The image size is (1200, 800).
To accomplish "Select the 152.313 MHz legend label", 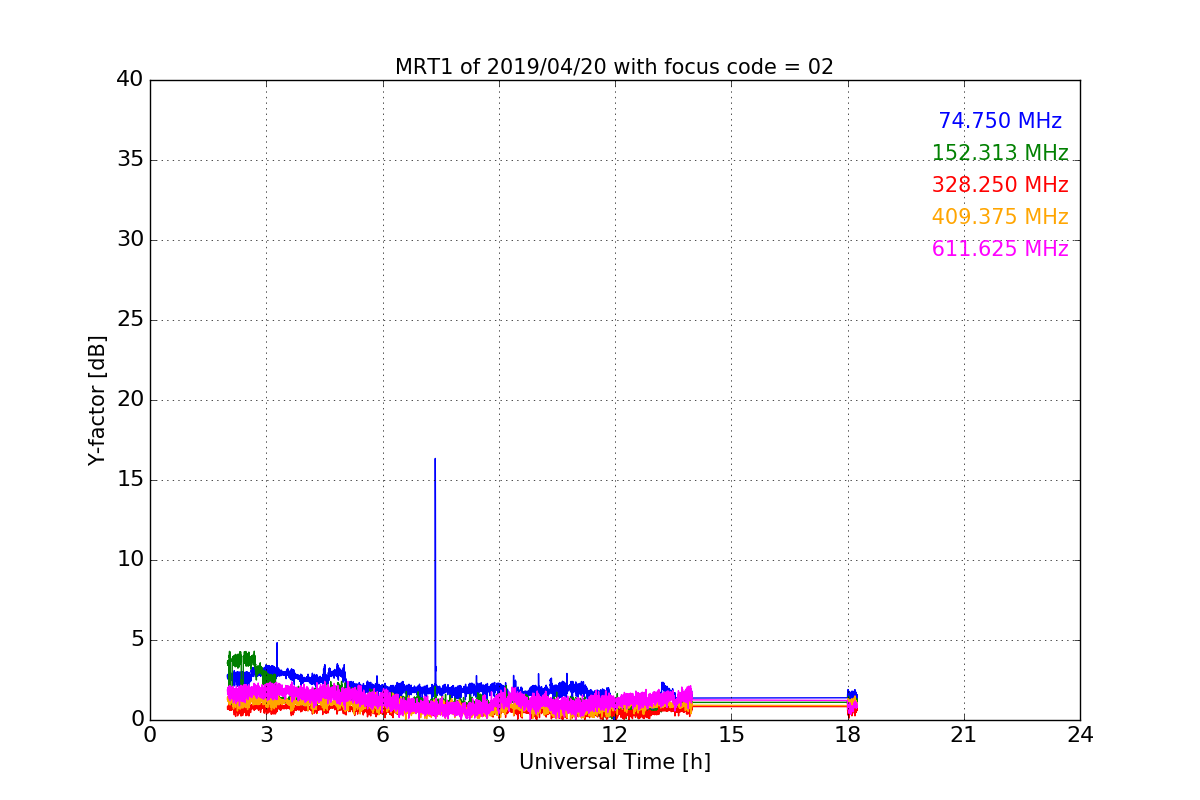I will (x=1000, y=153).
